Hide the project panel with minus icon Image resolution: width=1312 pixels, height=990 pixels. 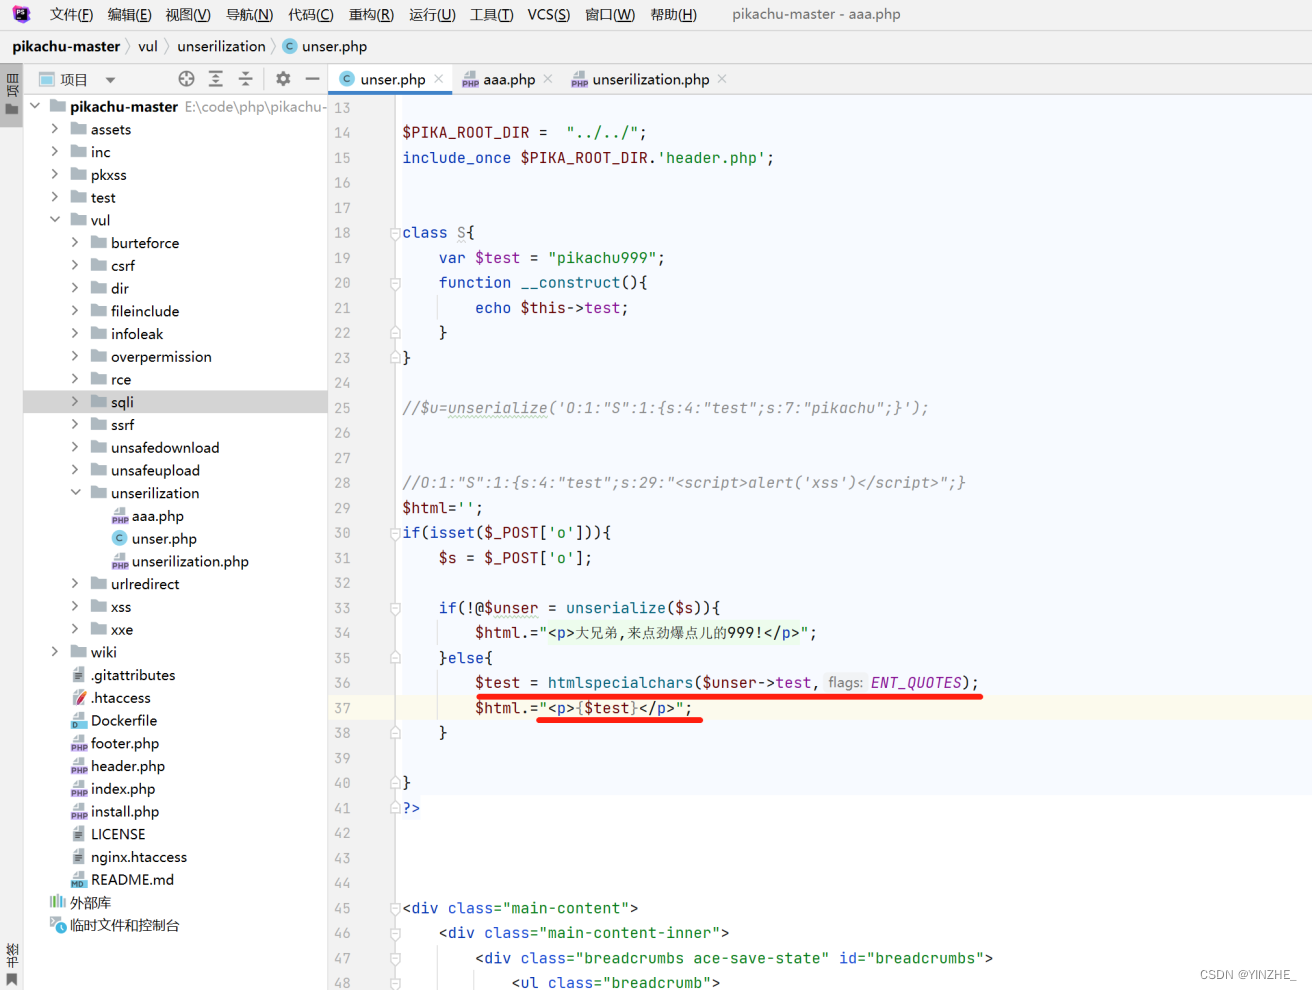tap(313, 79)
